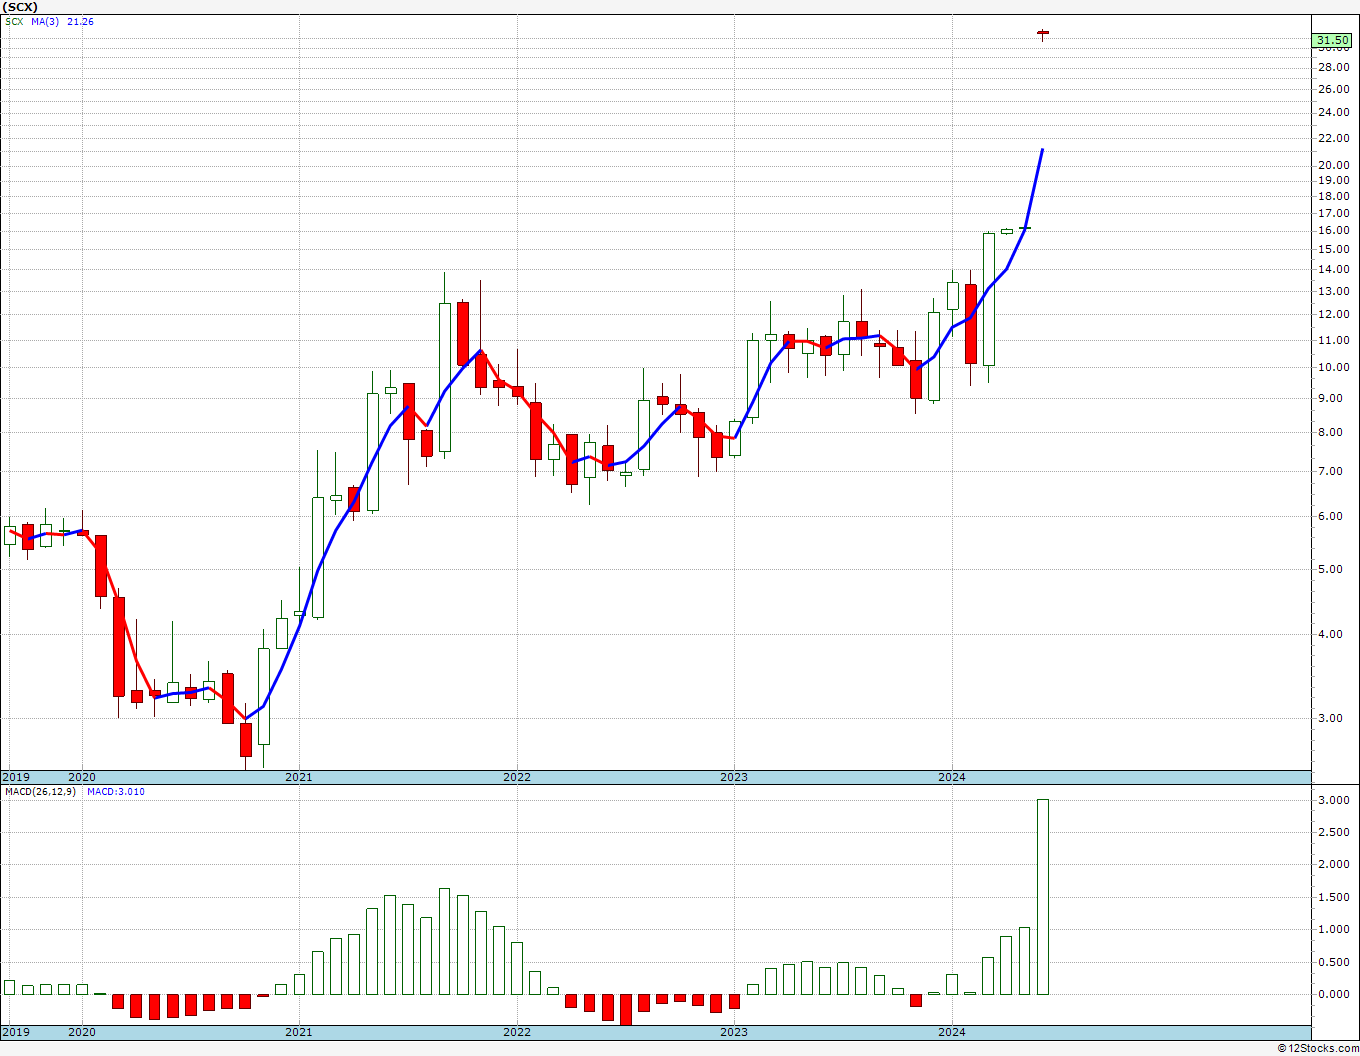Click the MA(3) indicator label

pyautogui.click(x=45, y=21)
